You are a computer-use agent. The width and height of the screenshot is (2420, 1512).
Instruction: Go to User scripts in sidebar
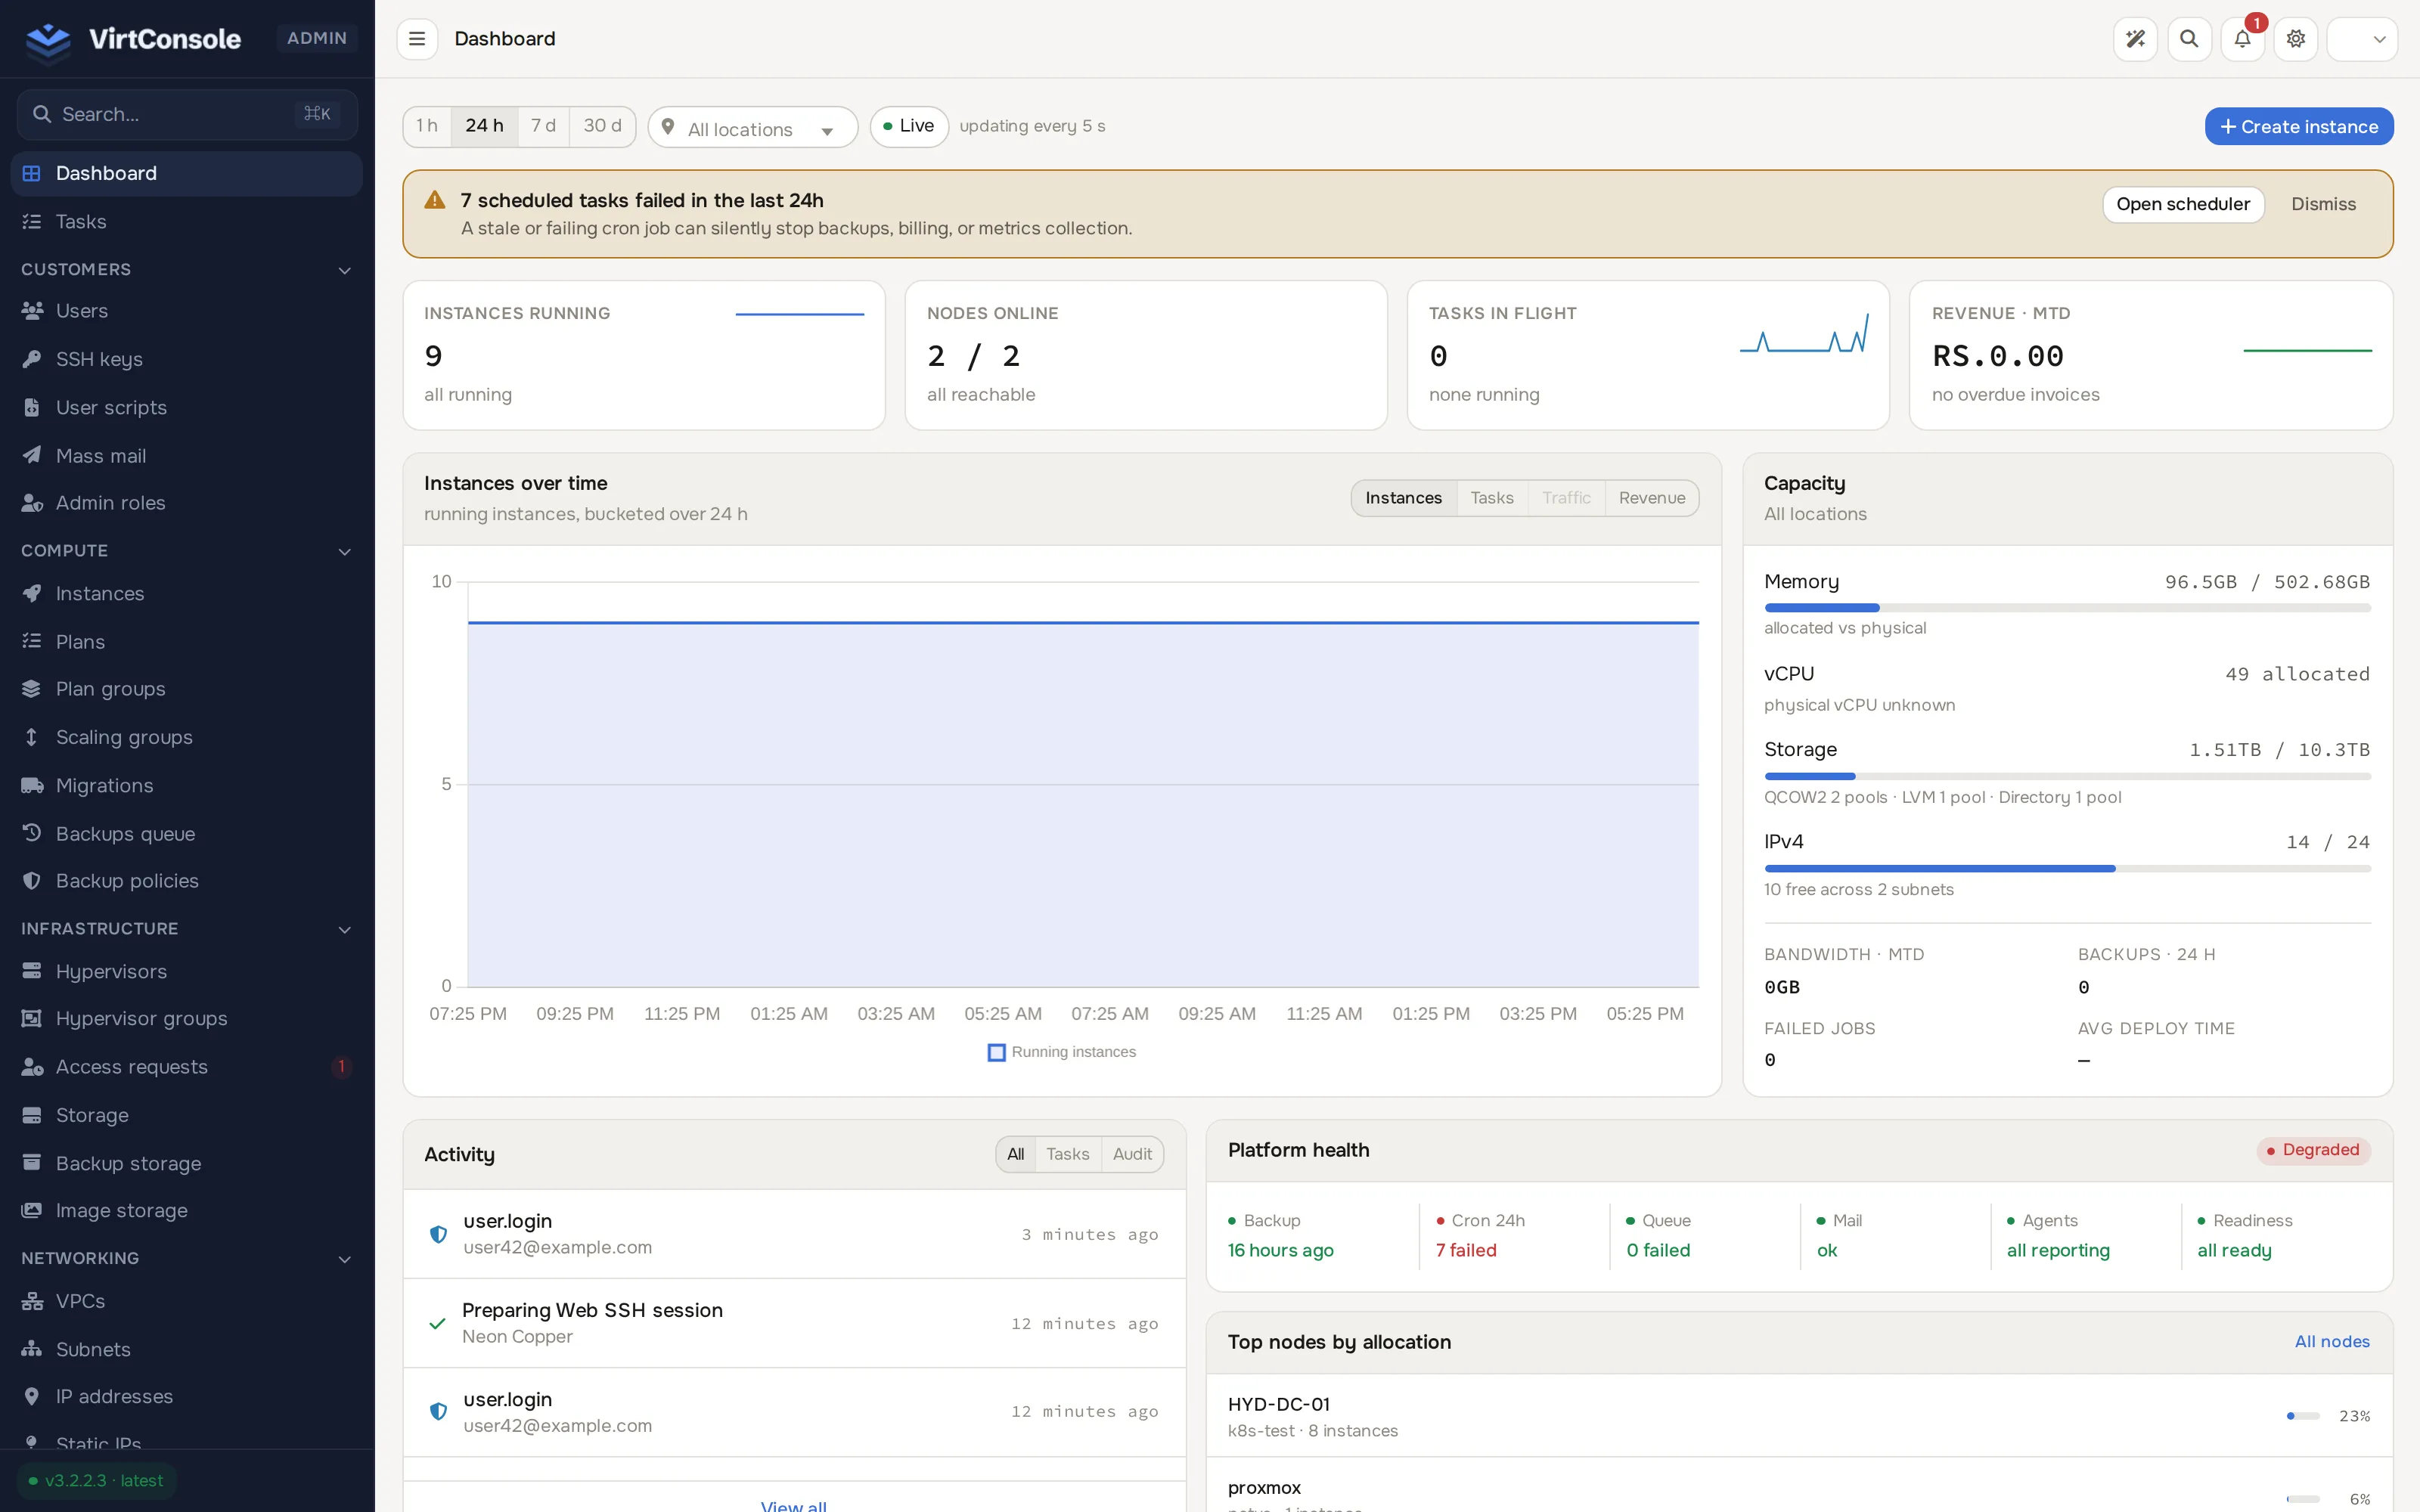tap(187, 407)
